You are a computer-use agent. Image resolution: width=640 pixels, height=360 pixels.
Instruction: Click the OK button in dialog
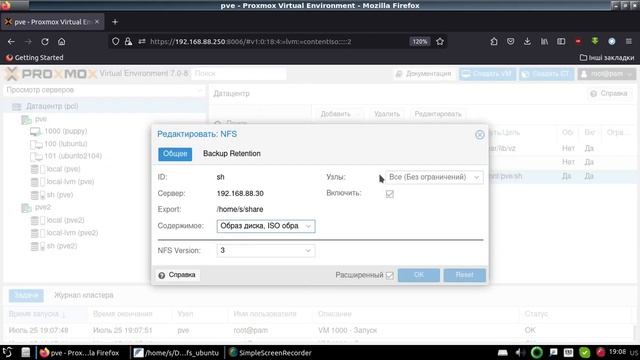(x=419, y=275)
